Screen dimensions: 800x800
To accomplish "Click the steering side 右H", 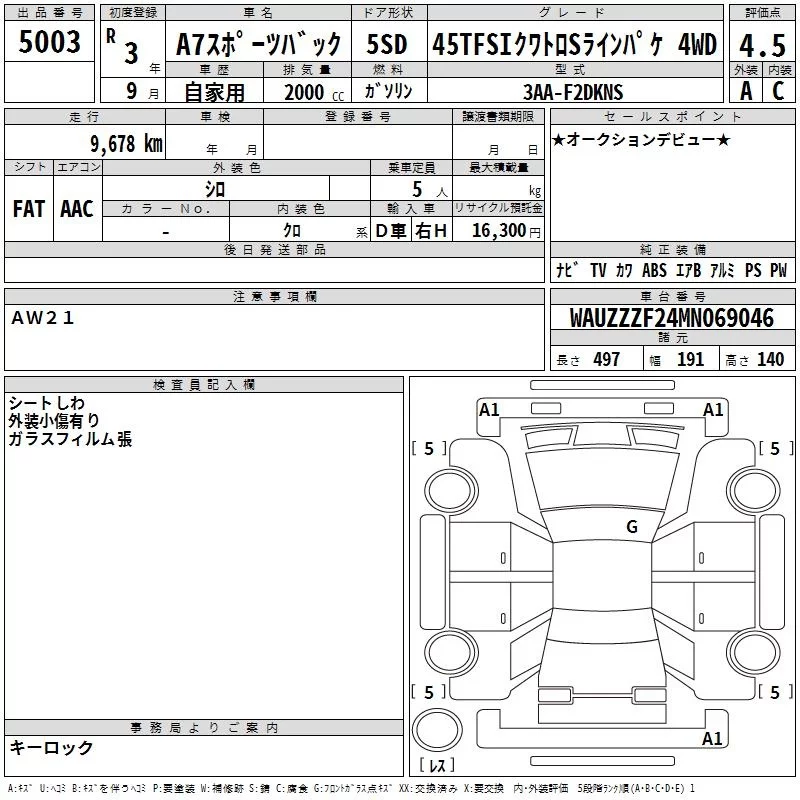I will pos(431,231).
